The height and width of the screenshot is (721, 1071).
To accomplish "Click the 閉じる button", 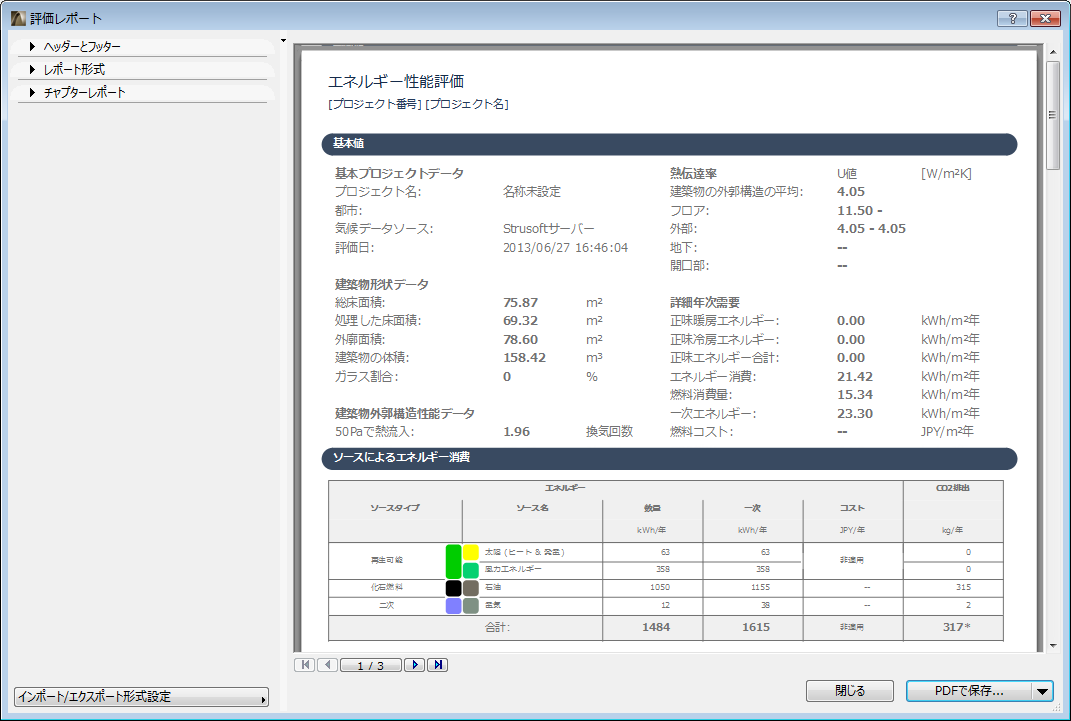I will point(850,691).
